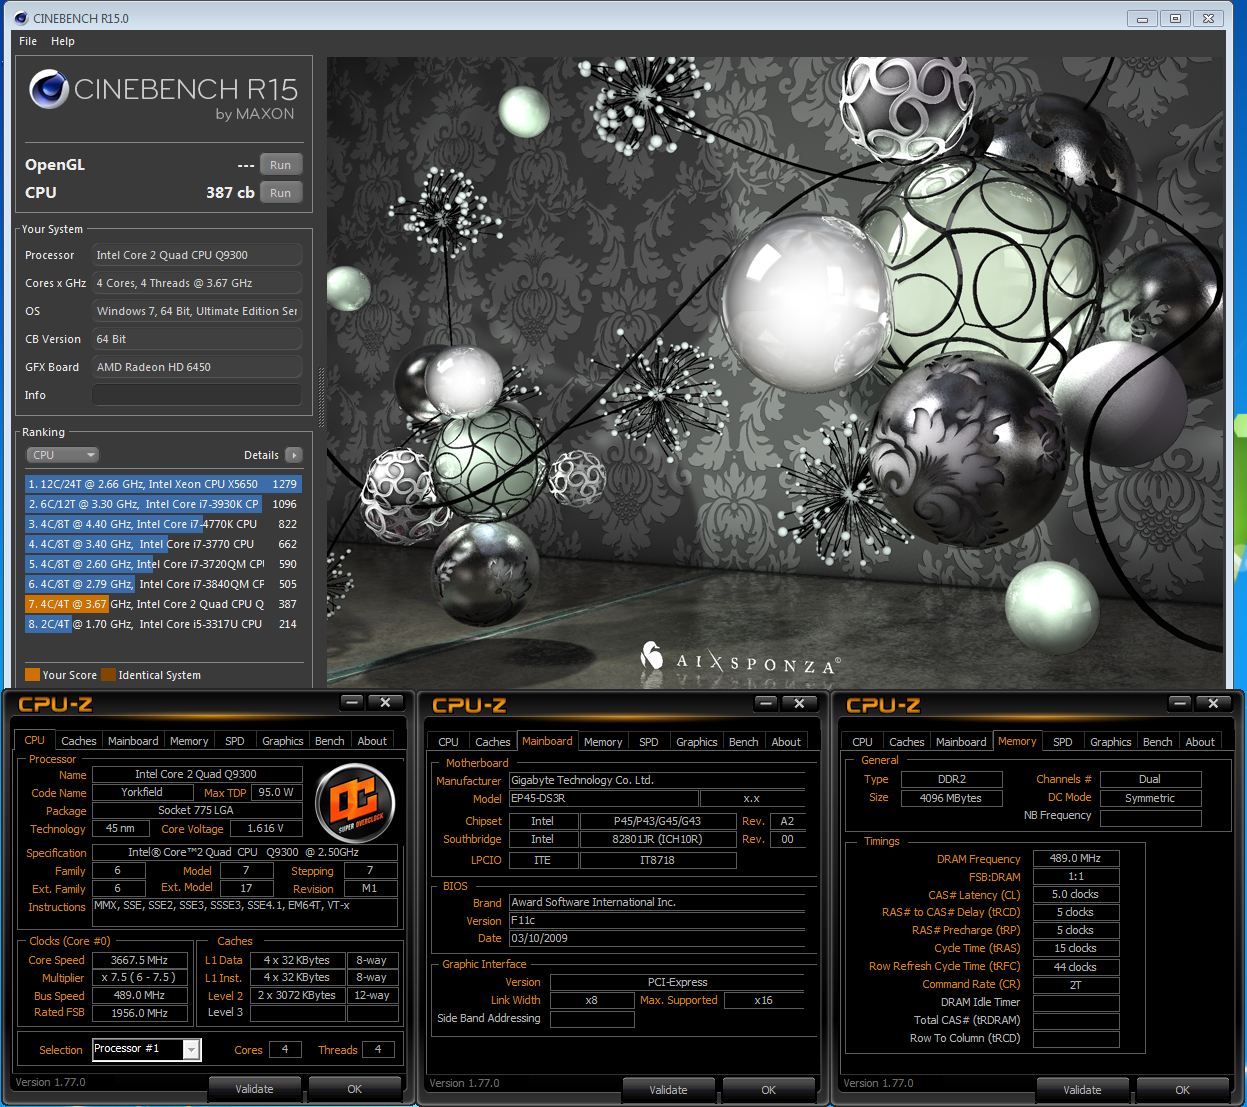This screenshot has width=1247, height=1107.
Task: Click Validate in right CPU-Z window
Action: coord(1082,1090)
